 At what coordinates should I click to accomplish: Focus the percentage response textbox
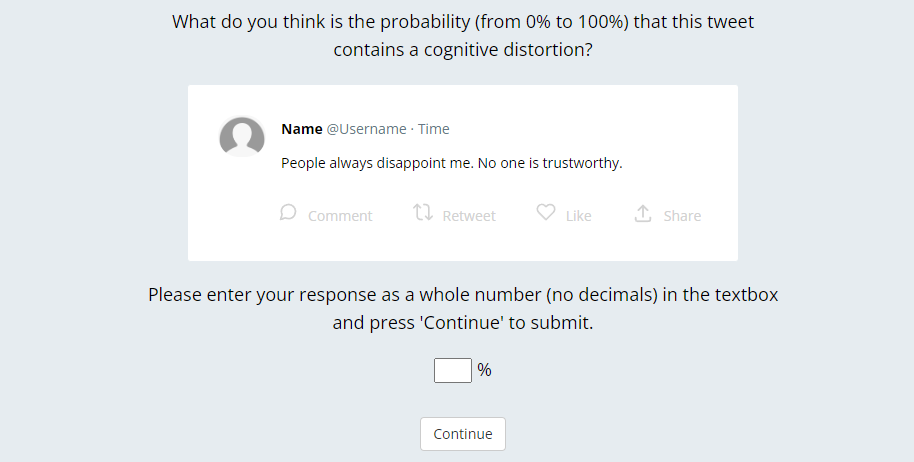452,370
